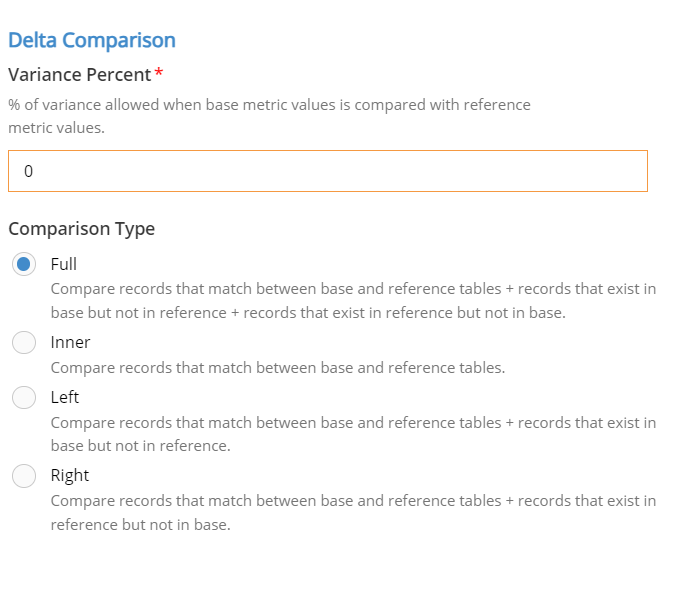Select the Full comparison type radio button
The height and width of the screenshot is (612, 687).
[24, 264]
